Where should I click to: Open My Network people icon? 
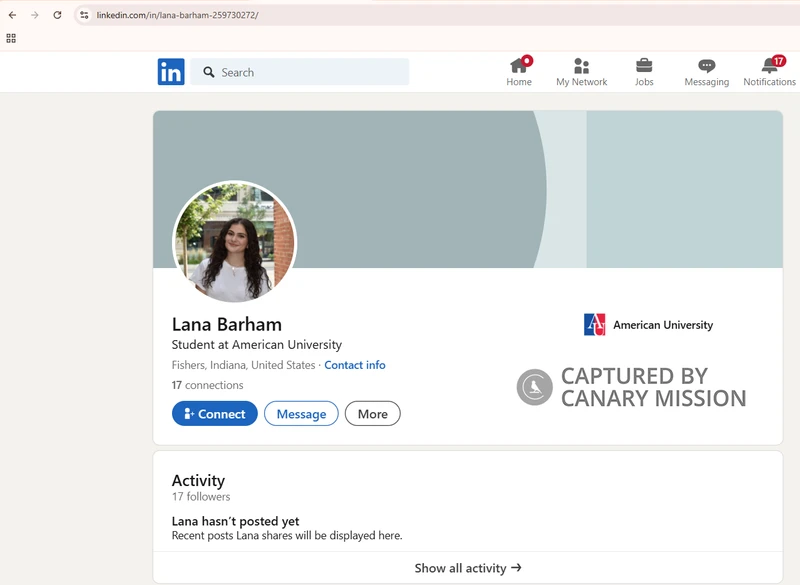click(582, 66)
